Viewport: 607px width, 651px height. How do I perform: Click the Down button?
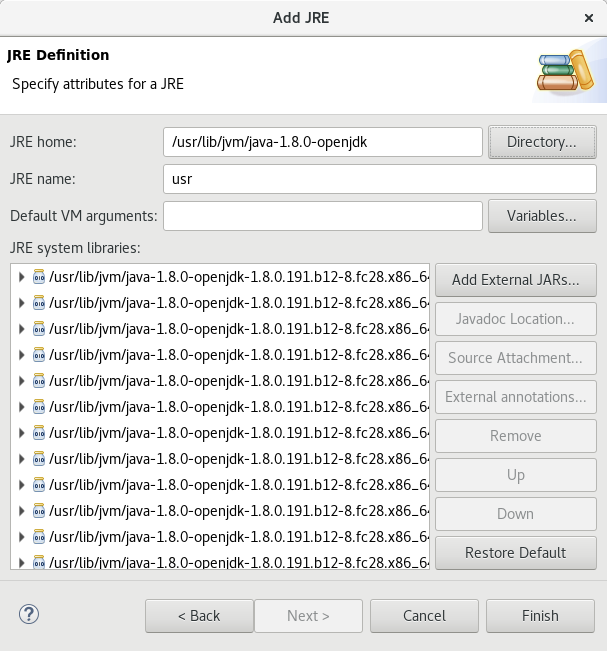pyautogui.click(x=516, y=514)
